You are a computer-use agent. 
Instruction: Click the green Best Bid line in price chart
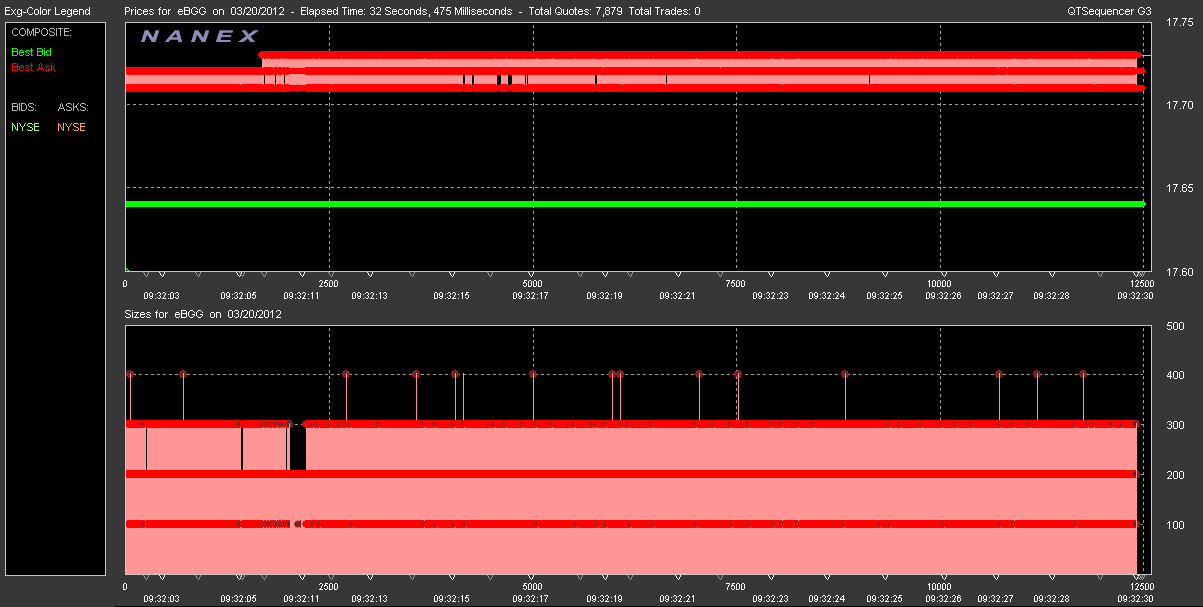(x=634, y=204)
